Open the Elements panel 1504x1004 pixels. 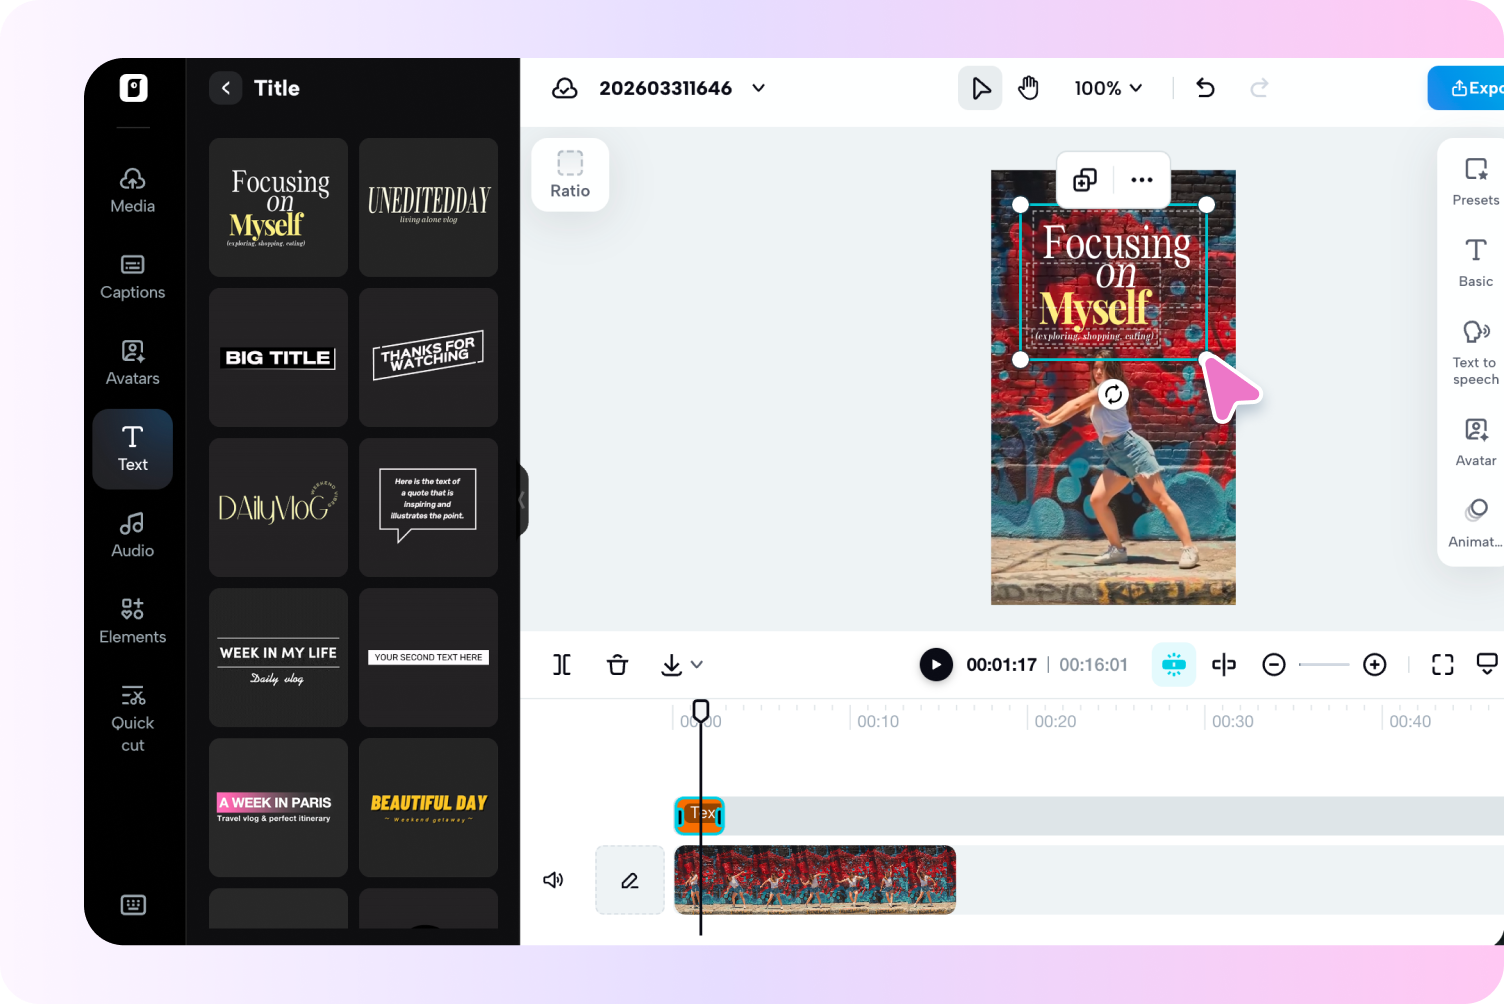click(132, 620)
